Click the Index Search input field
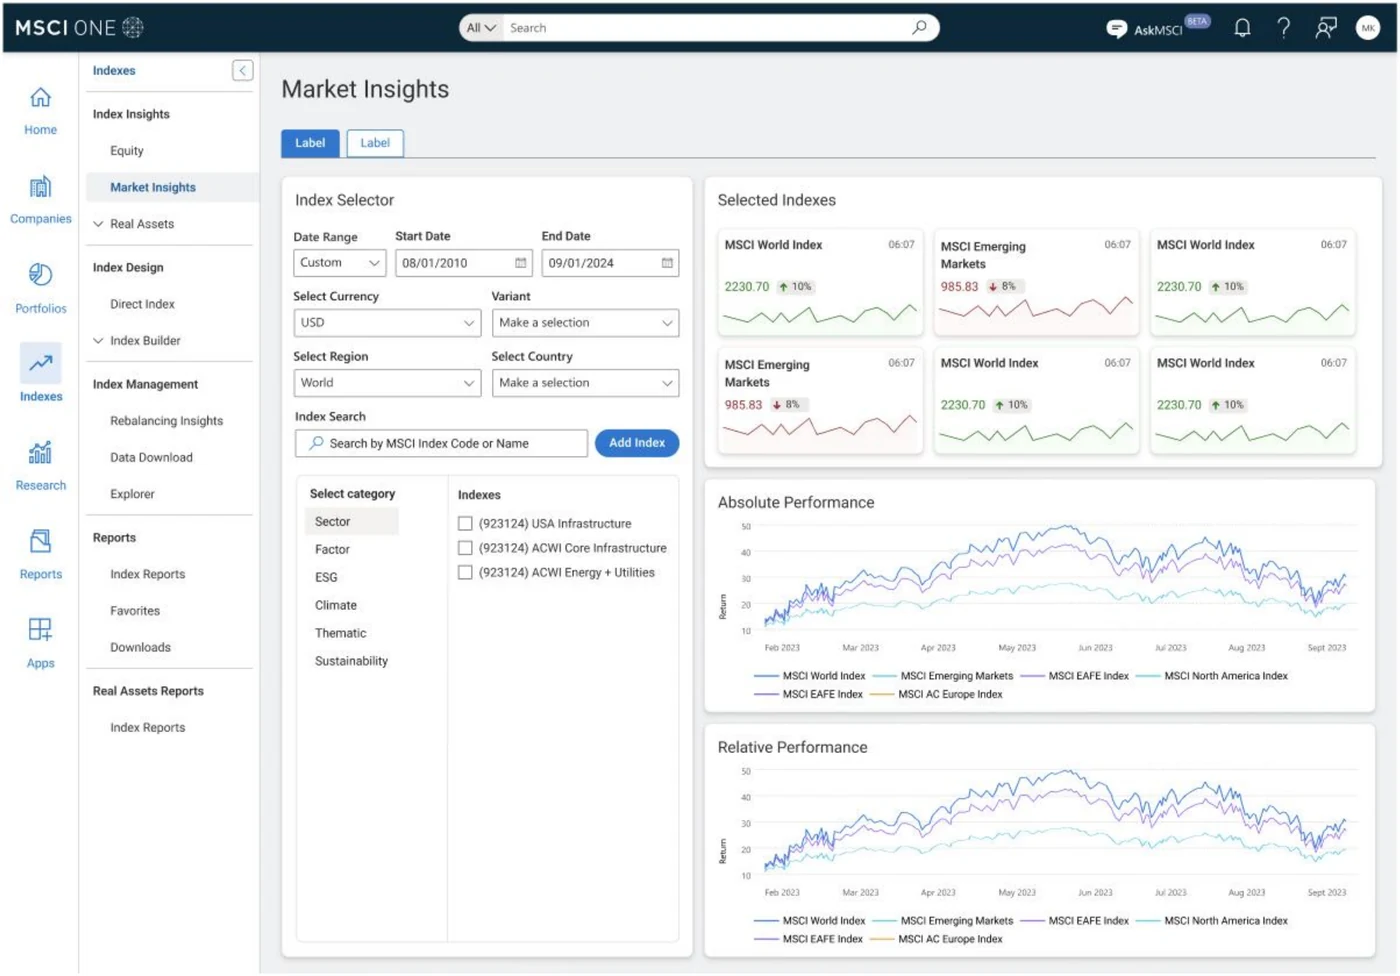1400x976 pixels. tap(441, 443)
